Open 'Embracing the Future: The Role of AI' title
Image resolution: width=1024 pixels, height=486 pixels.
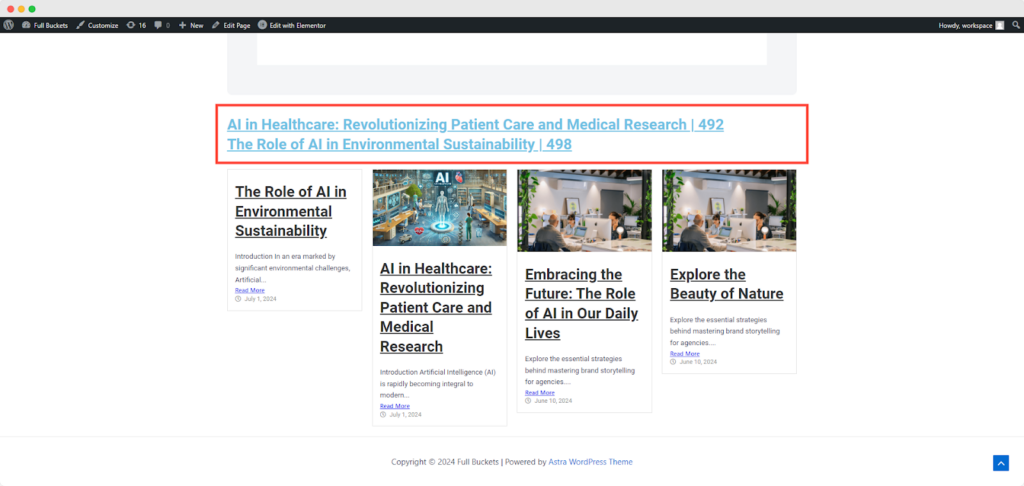pyautogui.click(x=581, y=303)
